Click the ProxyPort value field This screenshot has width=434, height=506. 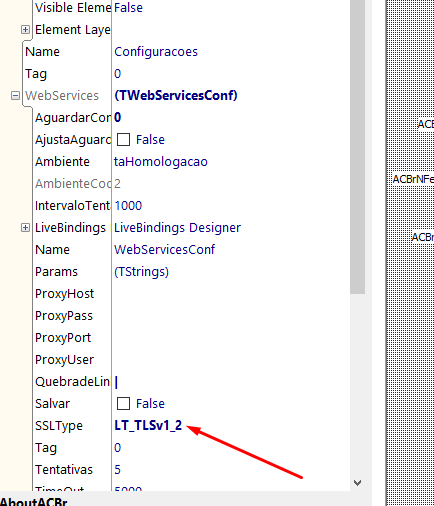click(231, 338)
